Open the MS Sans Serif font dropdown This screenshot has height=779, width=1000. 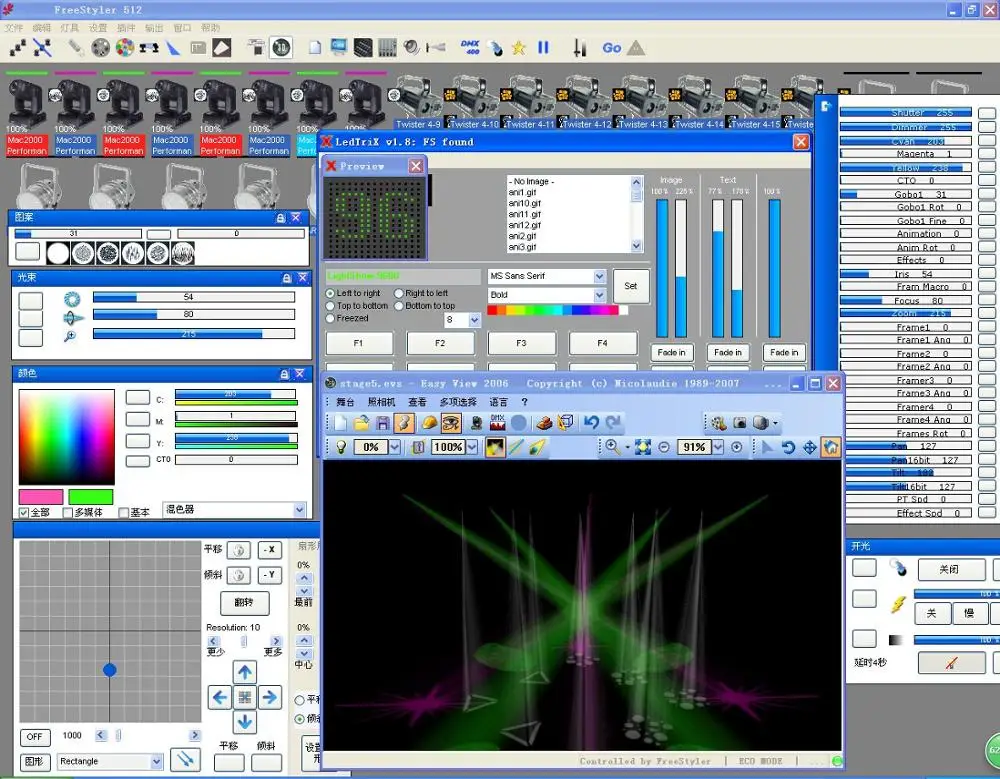tap(599, 276)
